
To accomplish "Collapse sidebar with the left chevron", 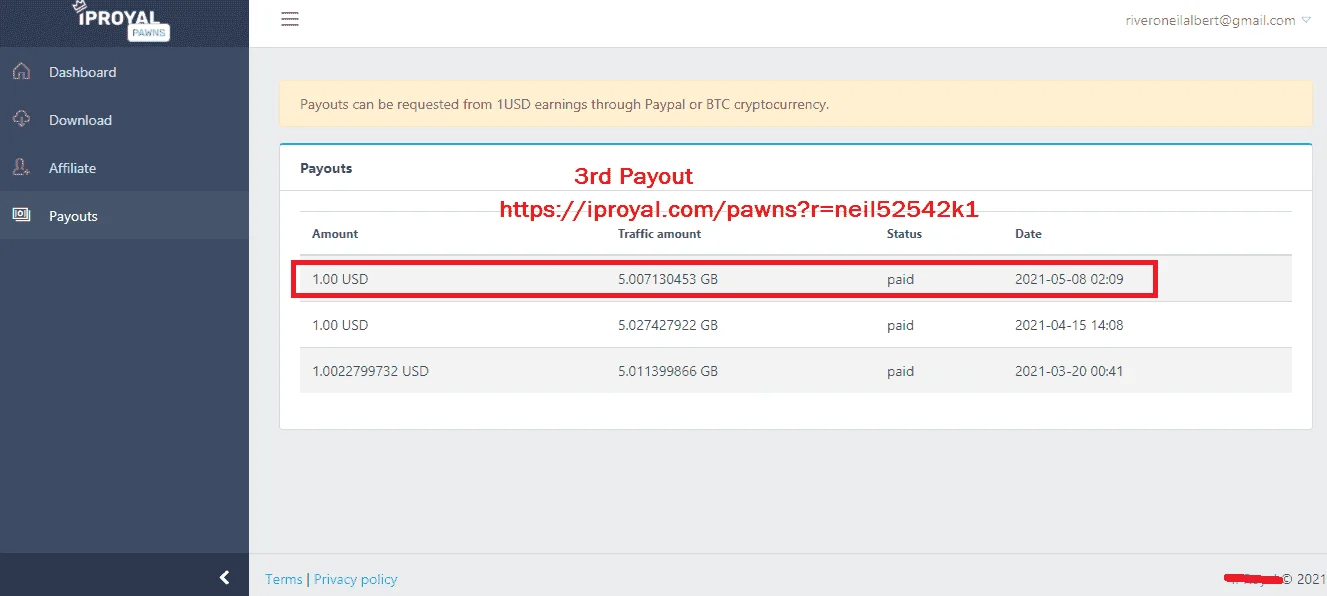I will point(224,577).
